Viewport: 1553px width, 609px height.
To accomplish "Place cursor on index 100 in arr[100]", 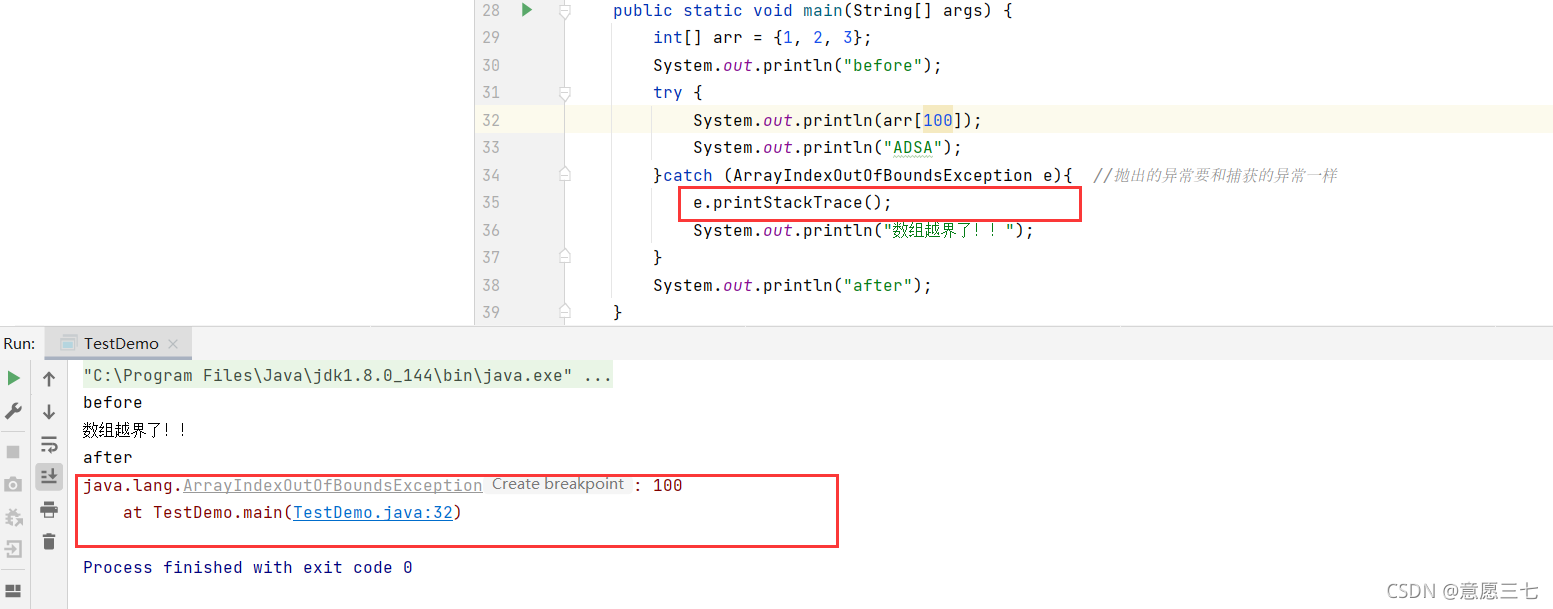I will (x=938, y=120).
